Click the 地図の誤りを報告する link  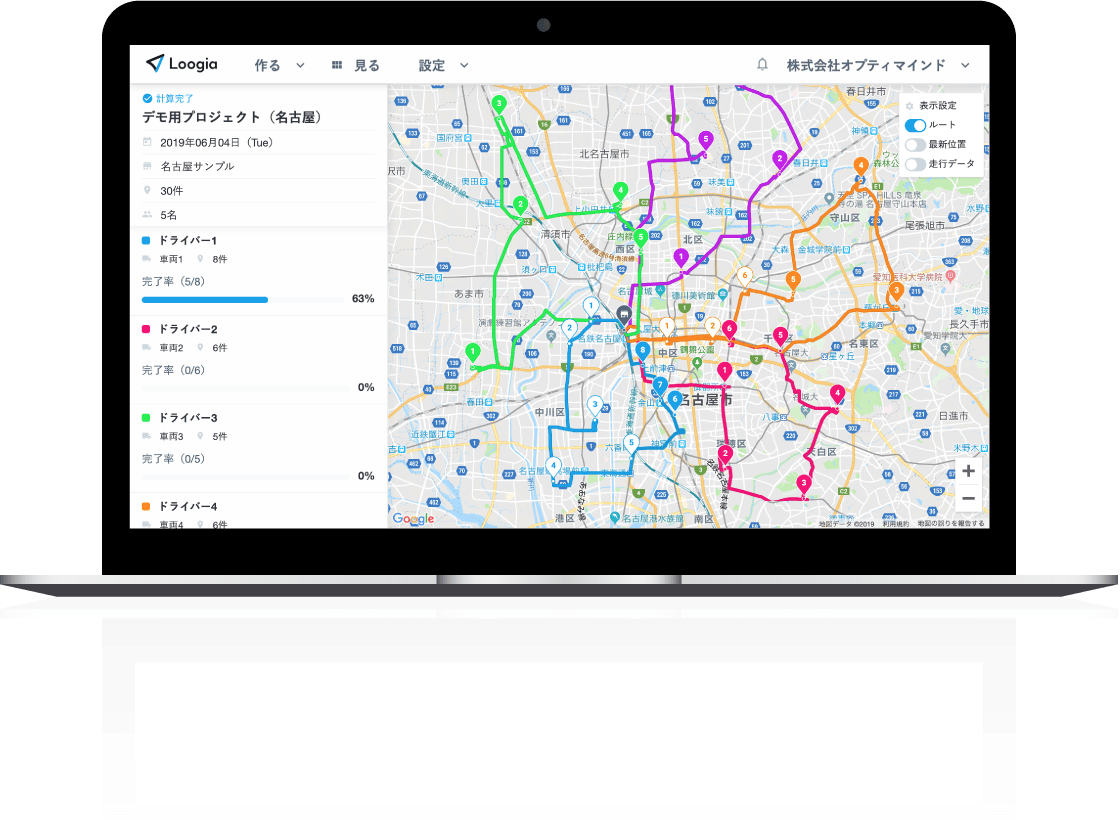point(950,523)
